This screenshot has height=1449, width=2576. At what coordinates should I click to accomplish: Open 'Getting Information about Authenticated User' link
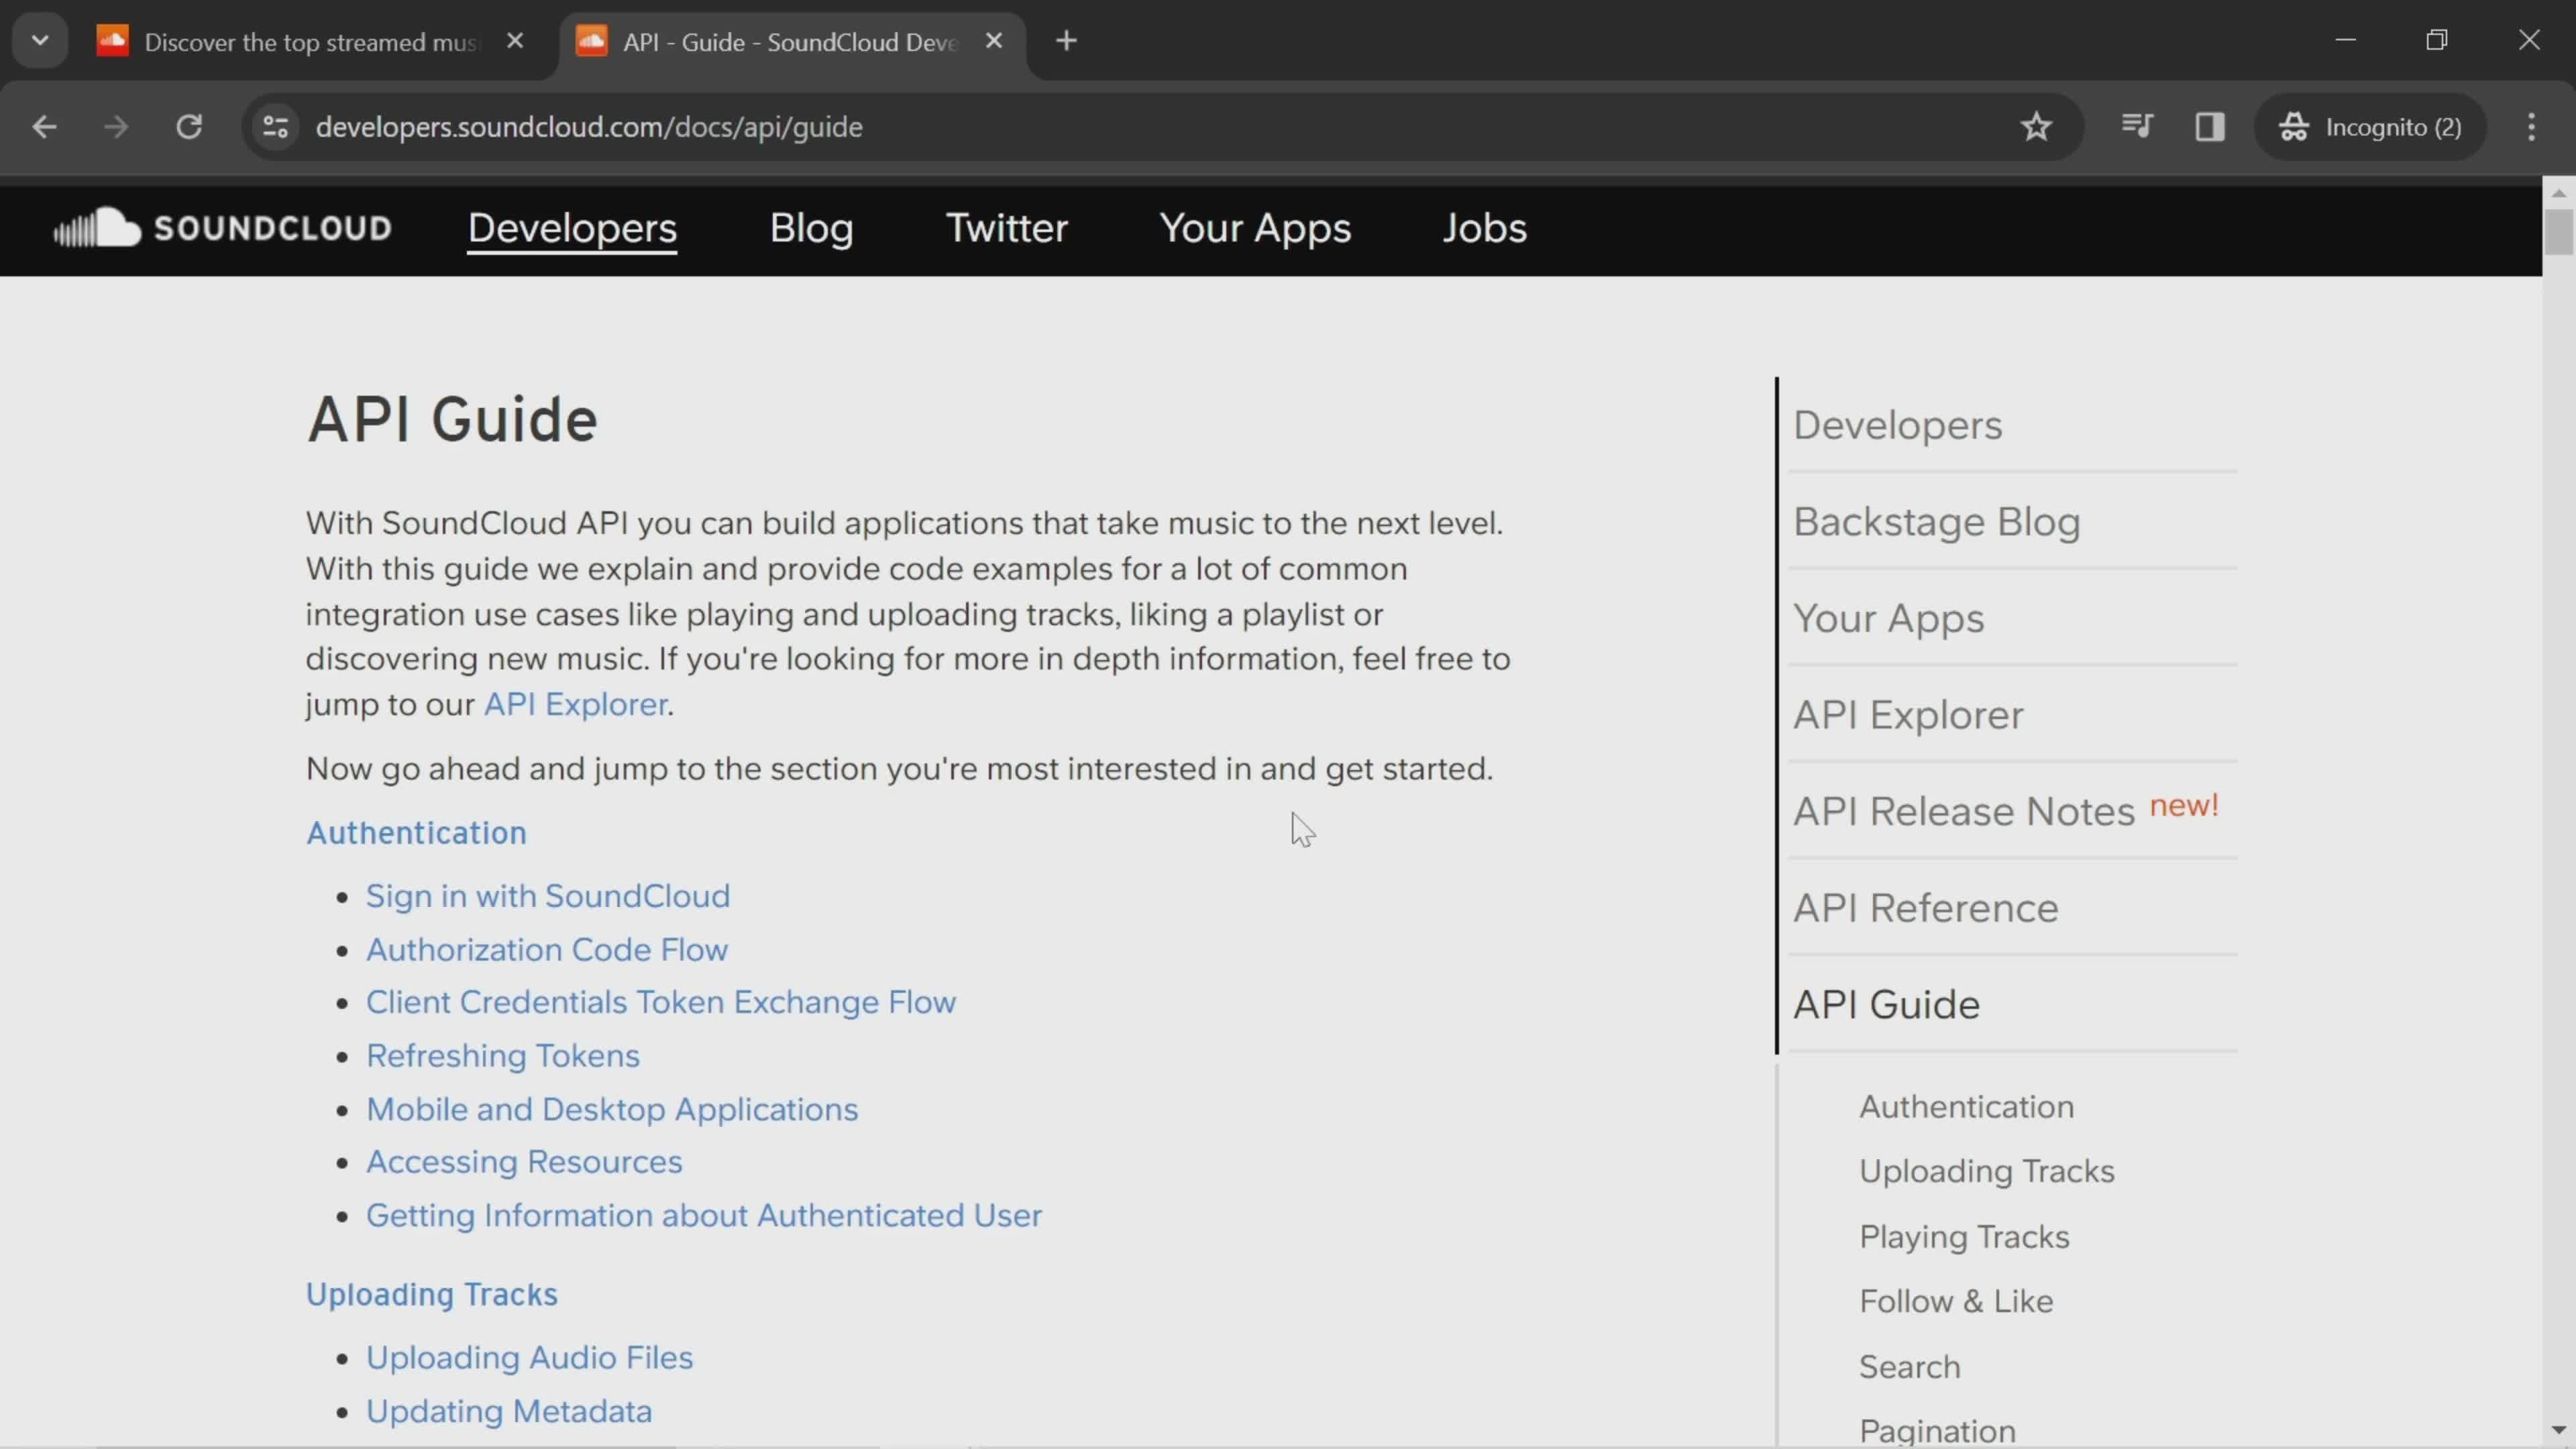(703, 1215)
